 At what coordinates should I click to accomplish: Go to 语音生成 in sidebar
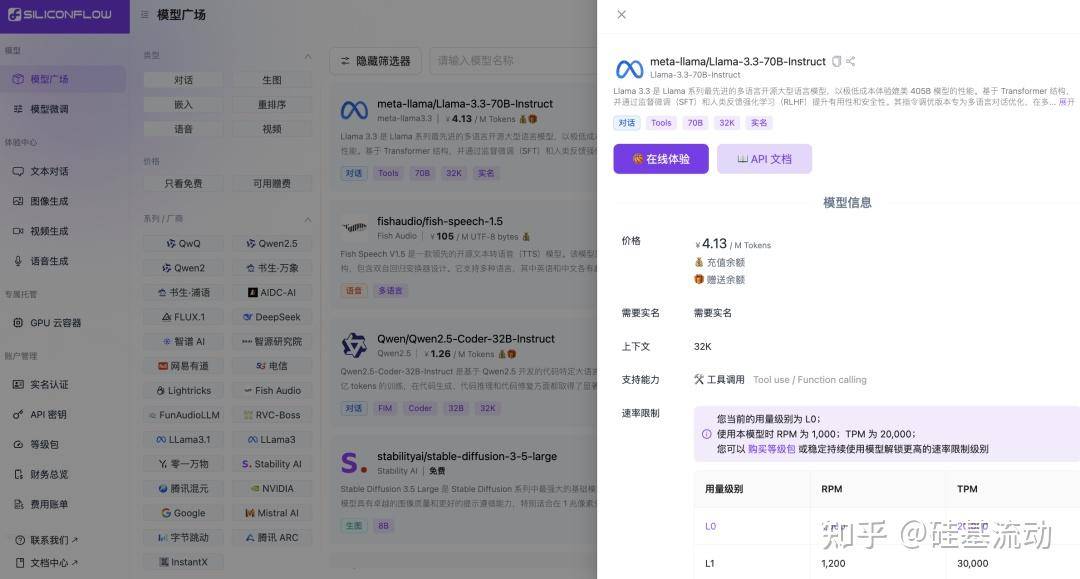pos(63,261)
